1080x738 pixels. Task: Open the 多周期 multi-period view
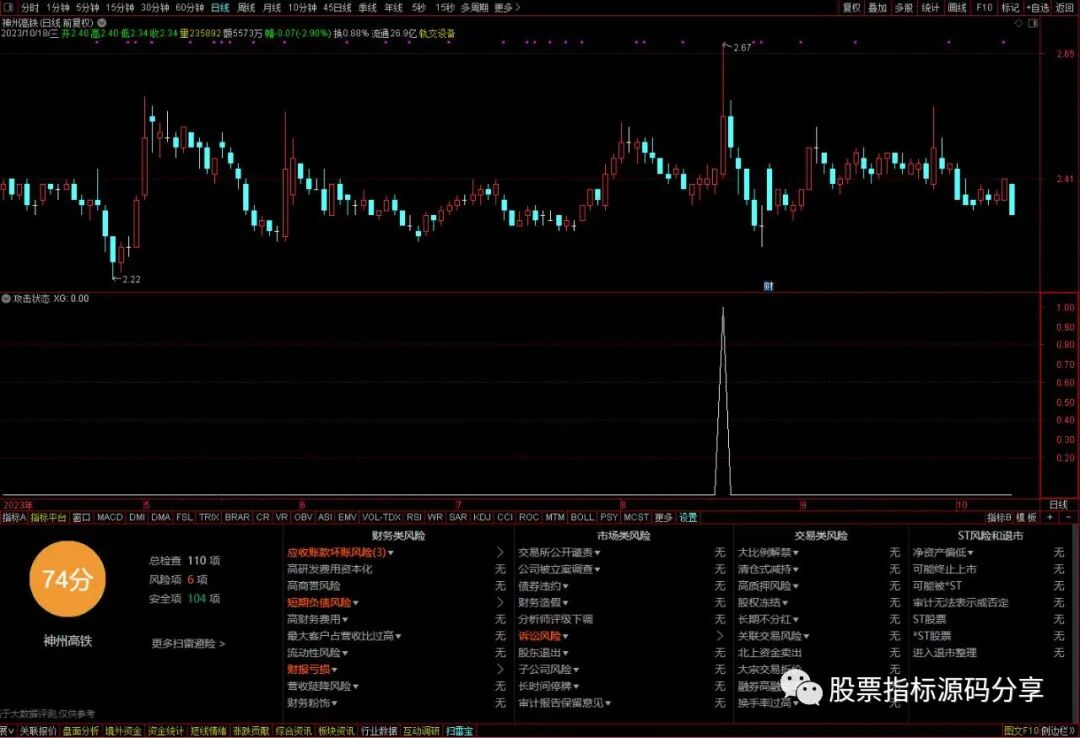(475, 8)
